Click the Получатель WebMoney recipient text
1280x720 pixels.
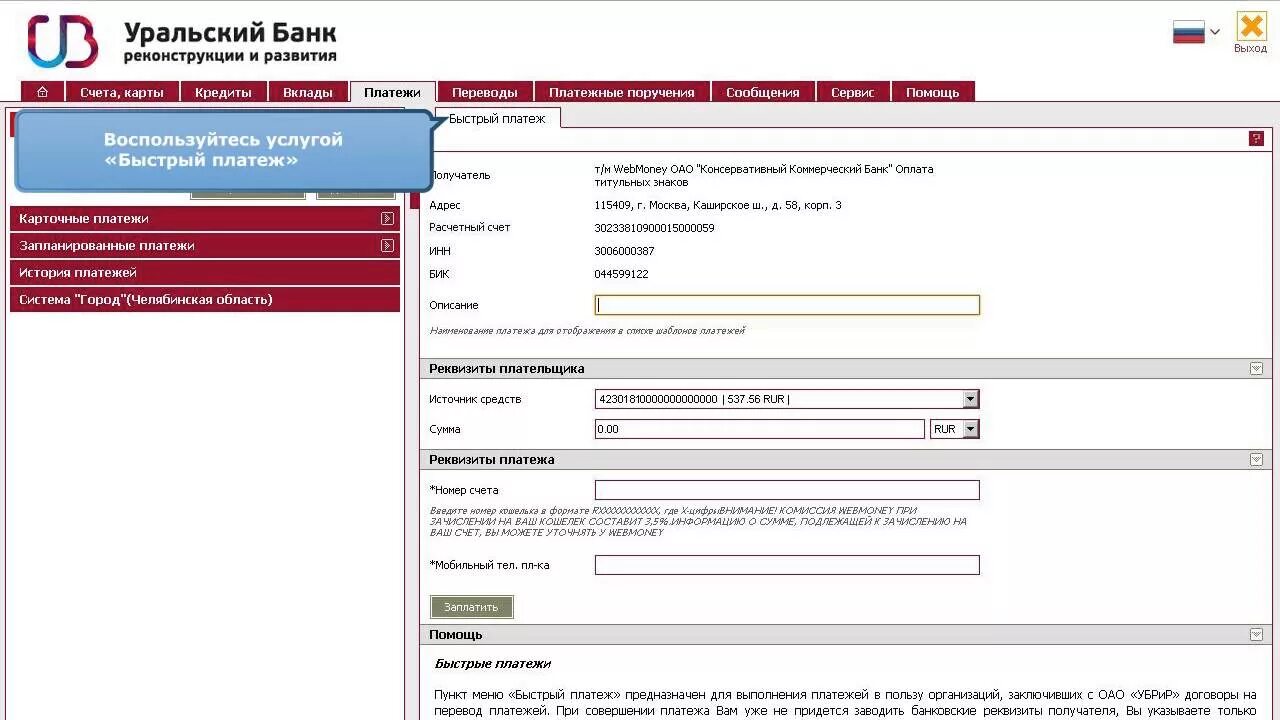(764, 176)
